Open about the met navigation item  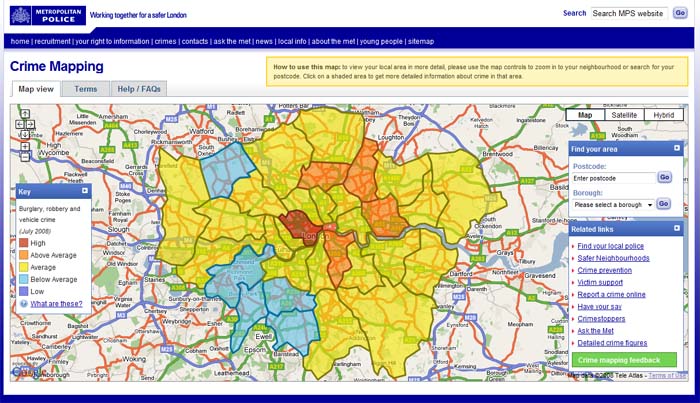pos(333,42)
